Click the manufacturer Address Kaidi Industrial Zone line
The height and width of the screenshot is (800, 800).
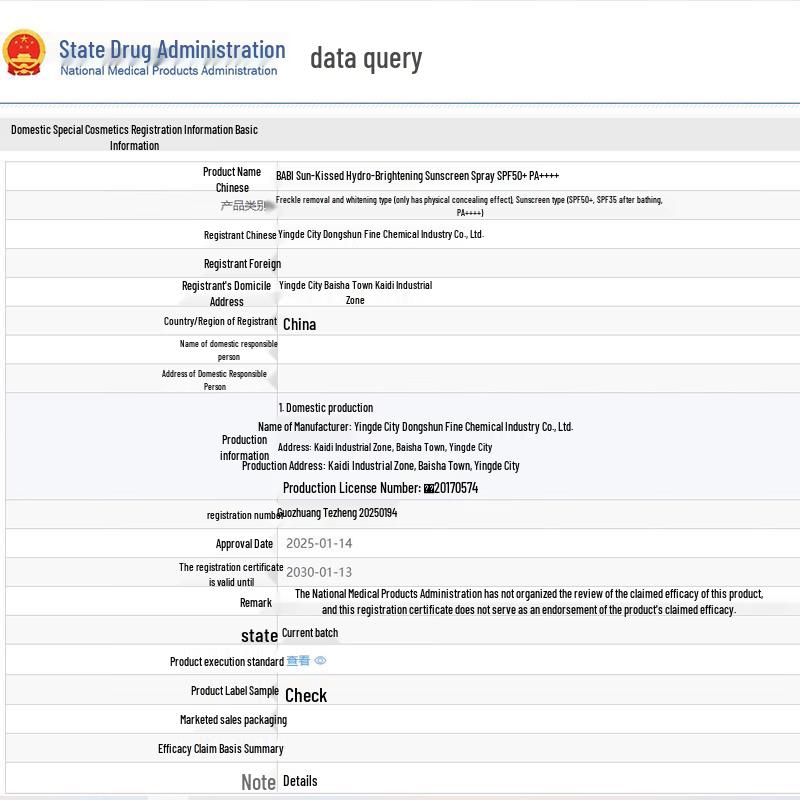(385, 447)
